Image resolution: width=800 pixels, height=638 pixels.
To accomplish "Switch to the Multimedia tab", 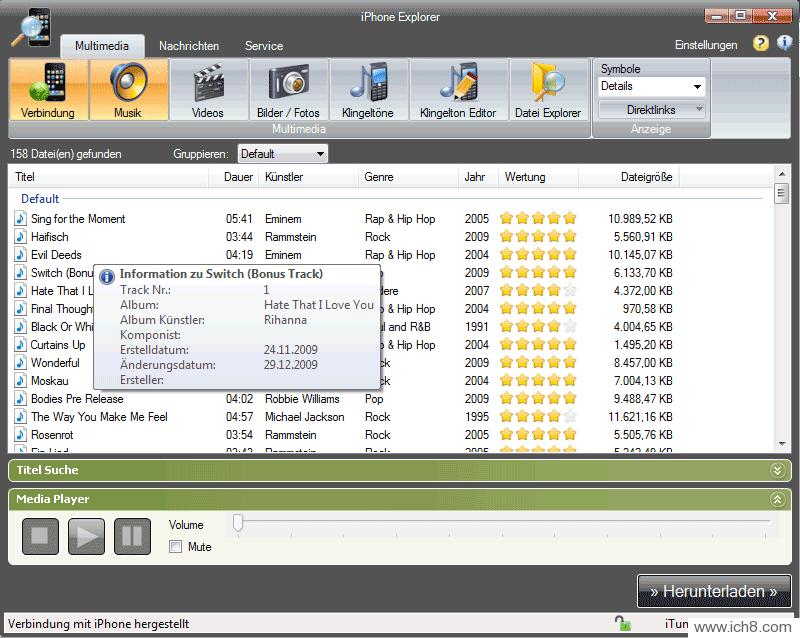I will (102, 46).
